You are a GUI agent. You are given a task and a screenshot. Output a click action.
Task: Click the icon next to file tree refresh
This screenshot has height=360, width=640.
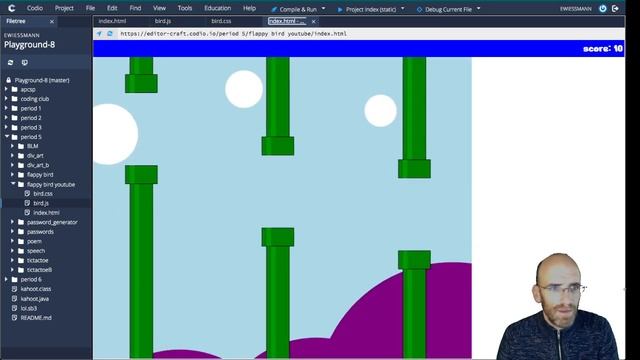24,62
